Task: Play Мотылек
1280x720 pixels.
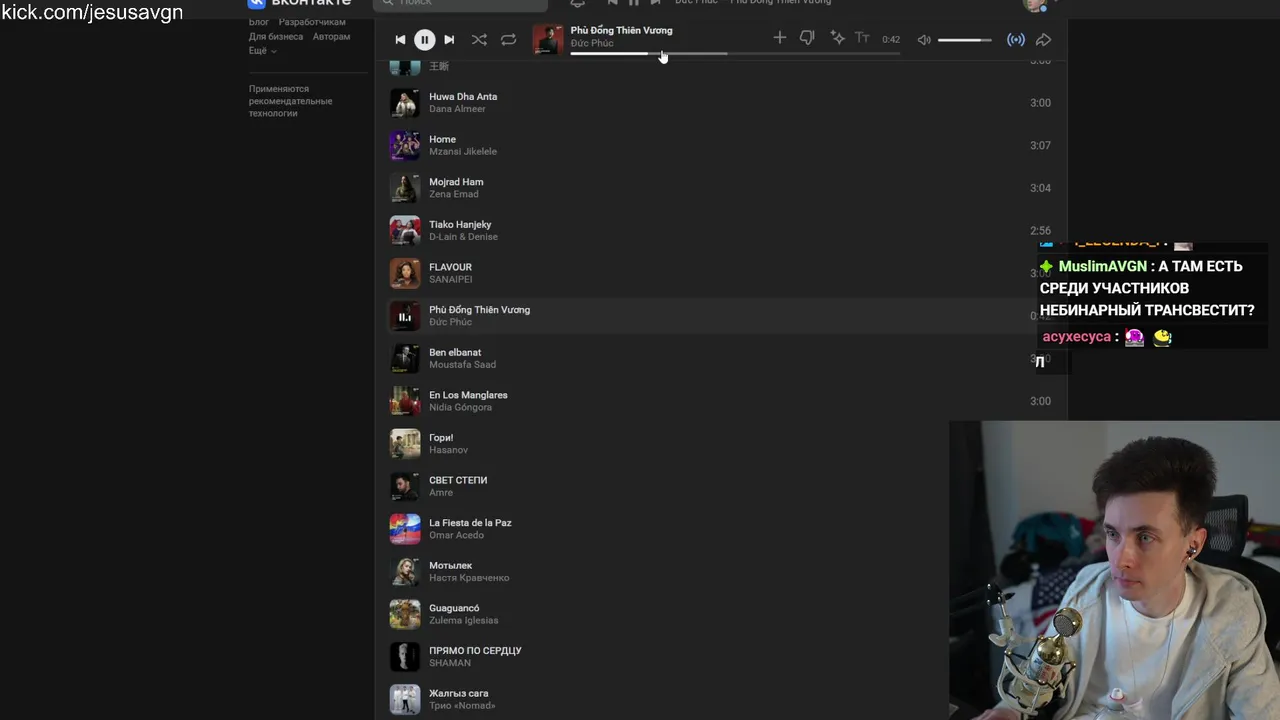Action: (x=450, y=566)
